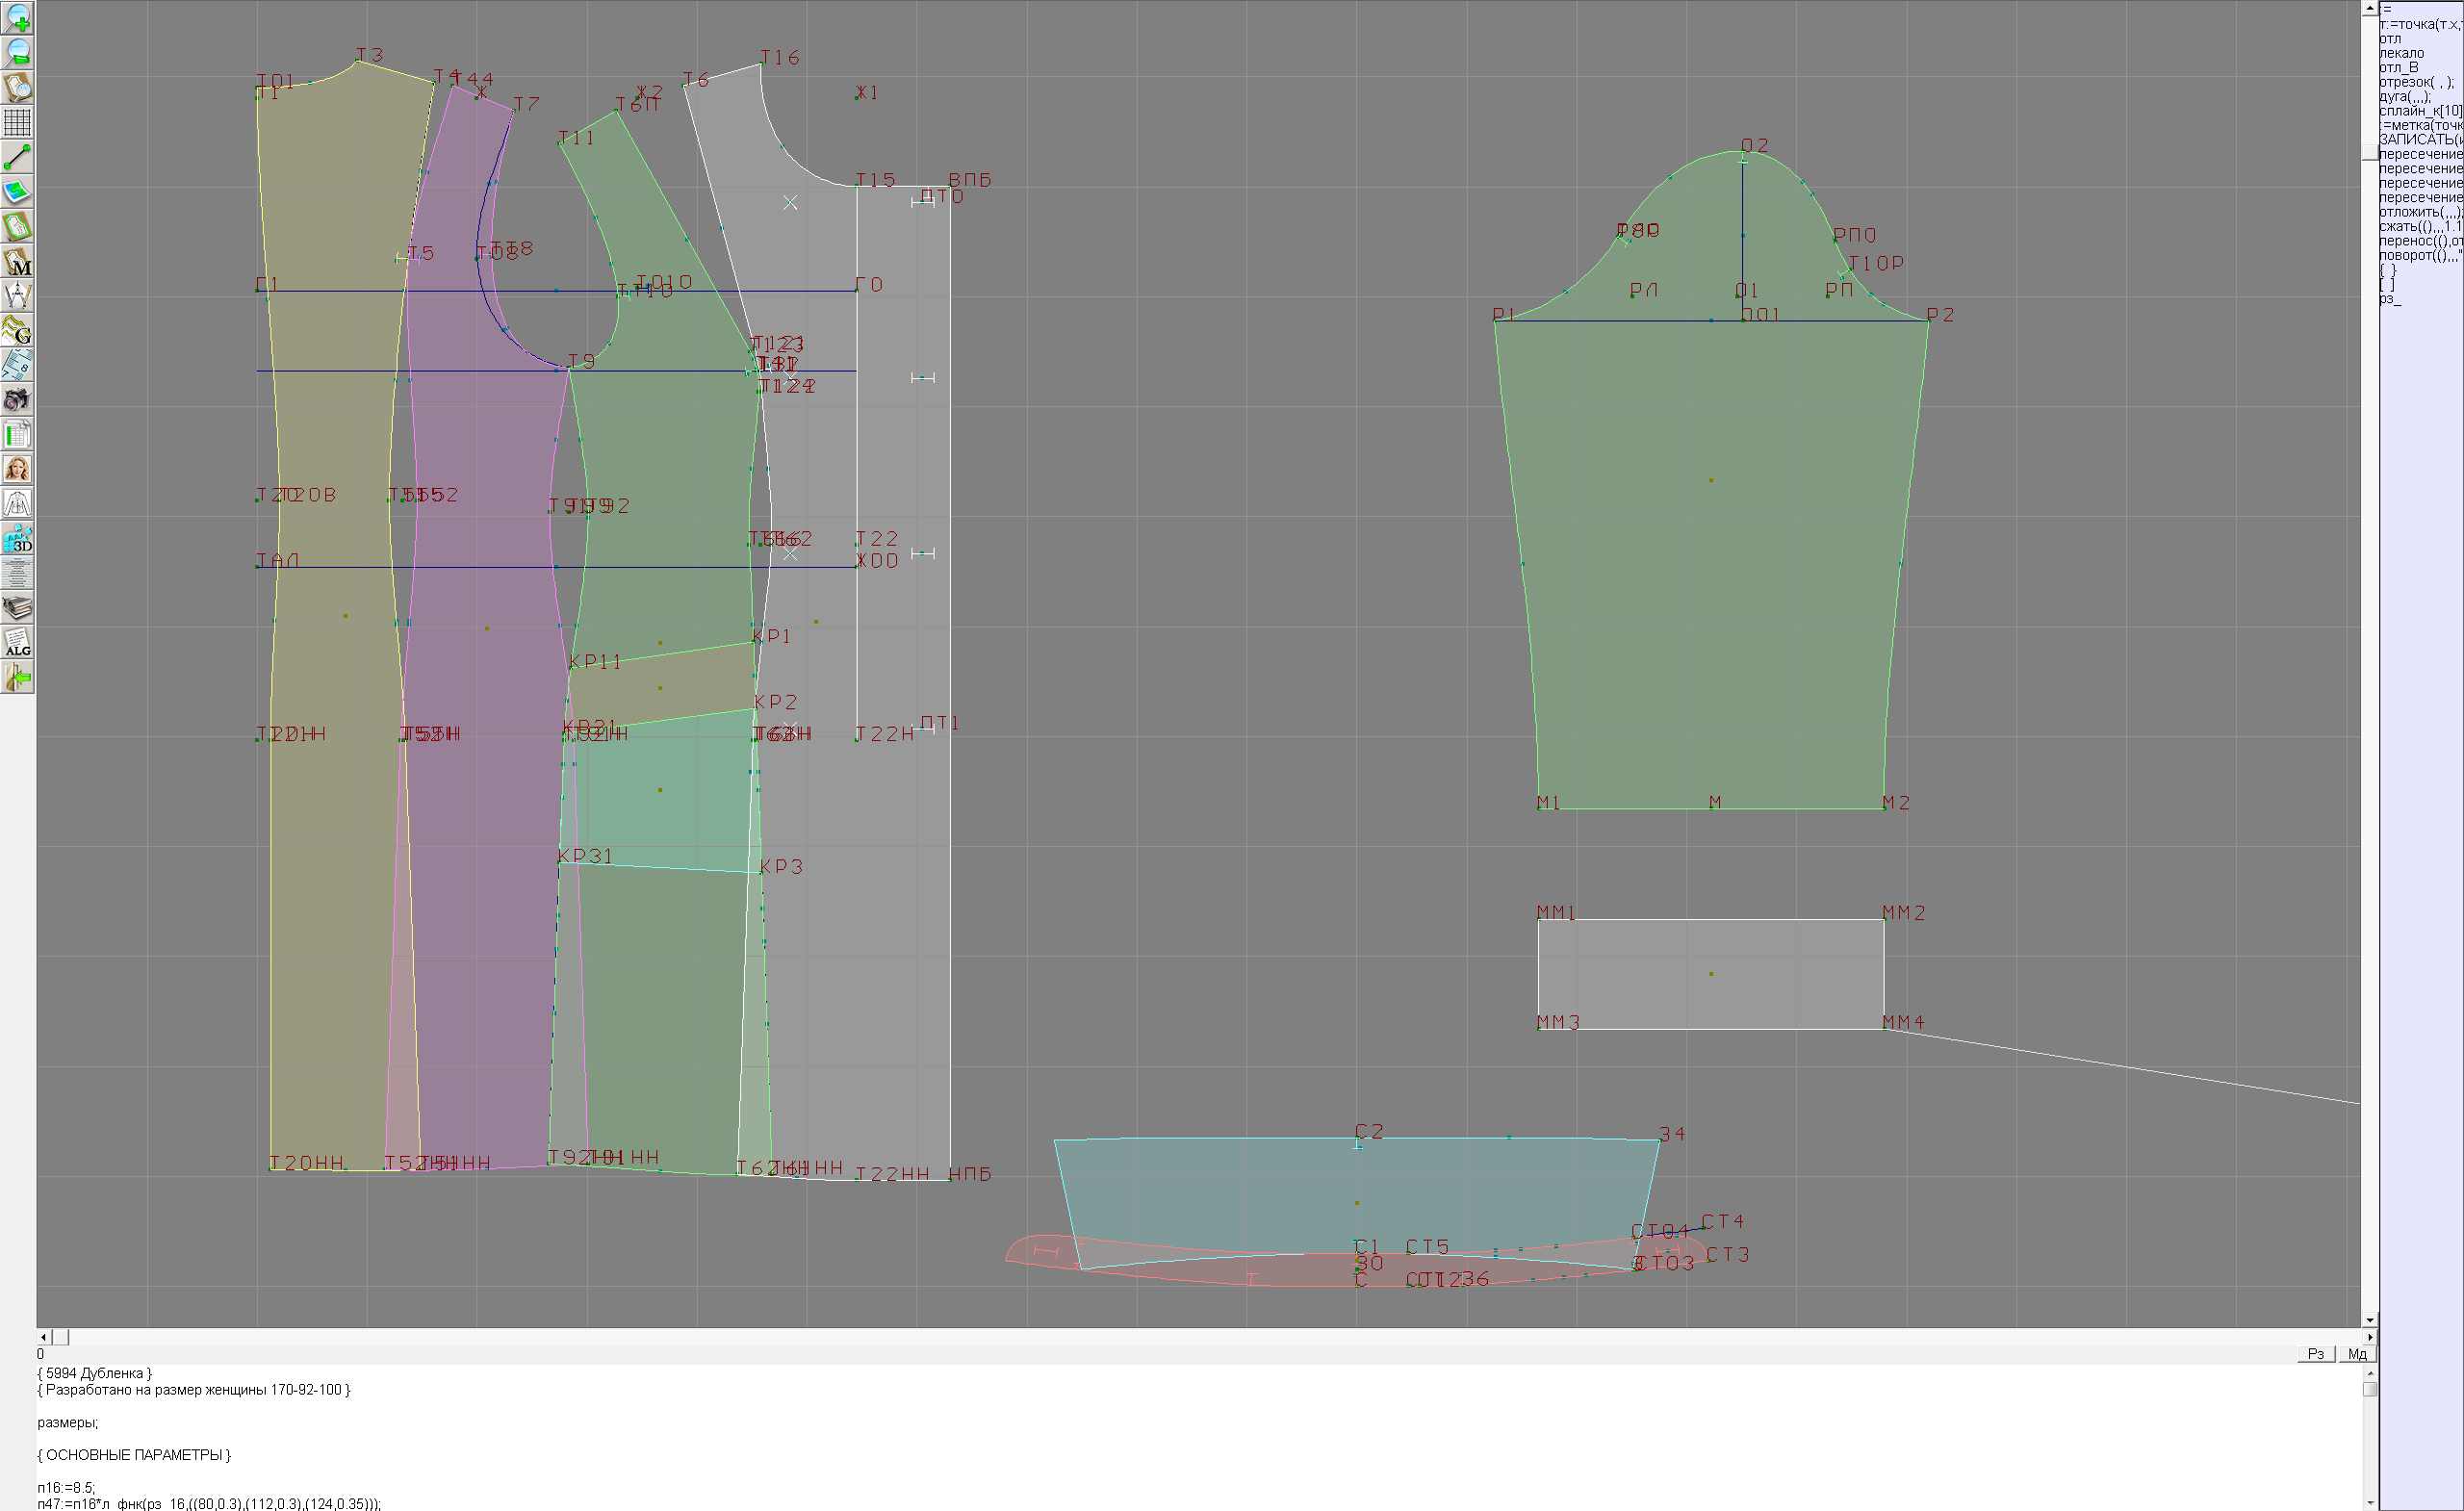Image resolution: width=2464 pixels, height=1511 pixels.
Task: Click the woman's face mannequin icon
Action: point(17,469)
